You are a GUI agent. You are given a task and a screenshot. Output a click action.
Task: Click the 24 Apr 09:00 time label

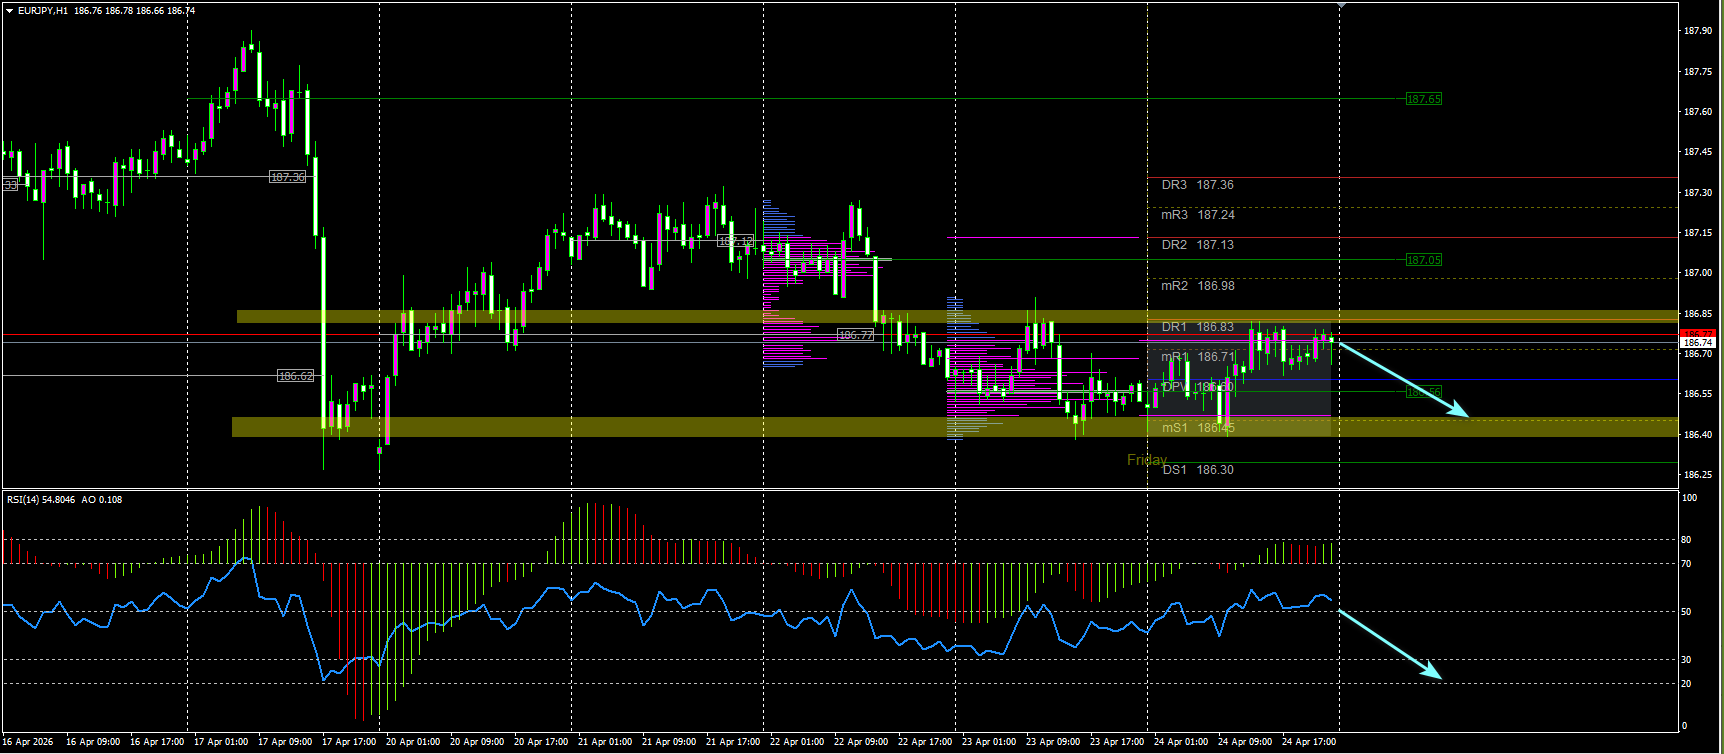coord(1245,742)
